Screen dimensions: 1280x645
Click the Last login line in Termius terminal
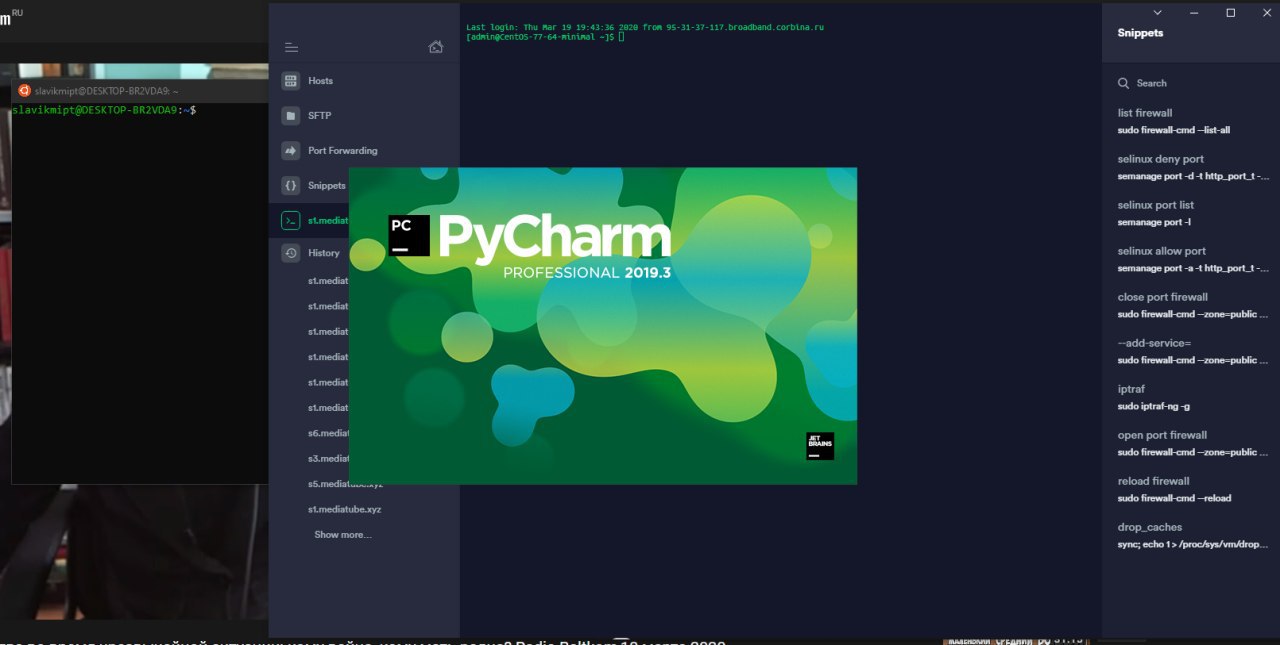pos(645,27)
